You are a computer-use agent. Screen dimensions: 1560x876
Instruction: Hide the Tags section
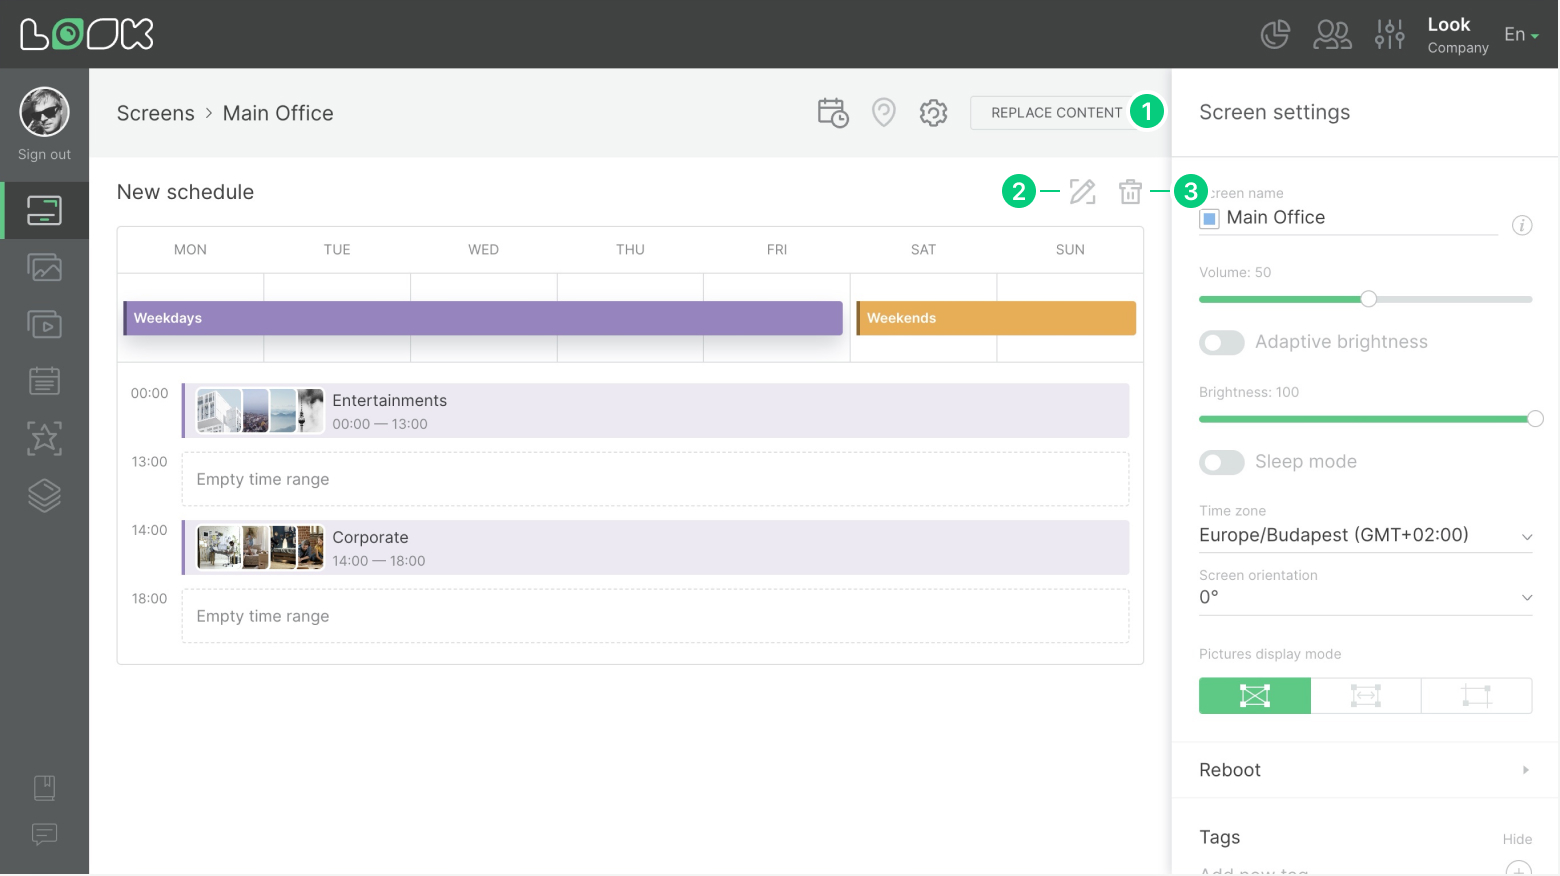point(1517,839)
